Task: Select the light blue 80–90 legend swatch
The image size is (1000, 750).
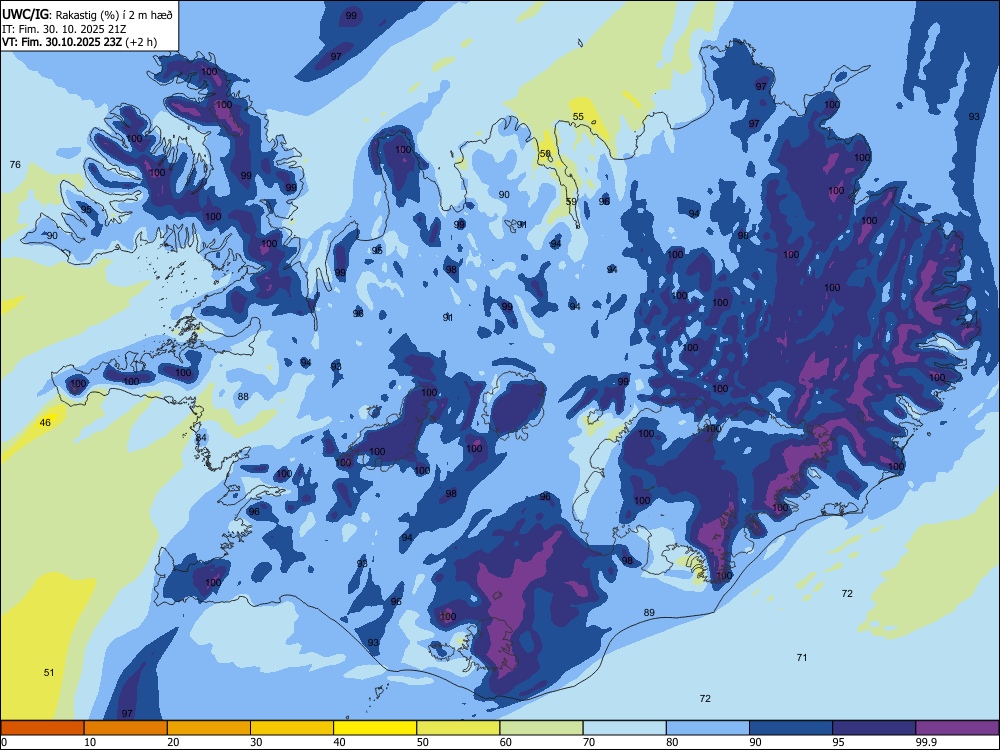Action: (708, 728)
